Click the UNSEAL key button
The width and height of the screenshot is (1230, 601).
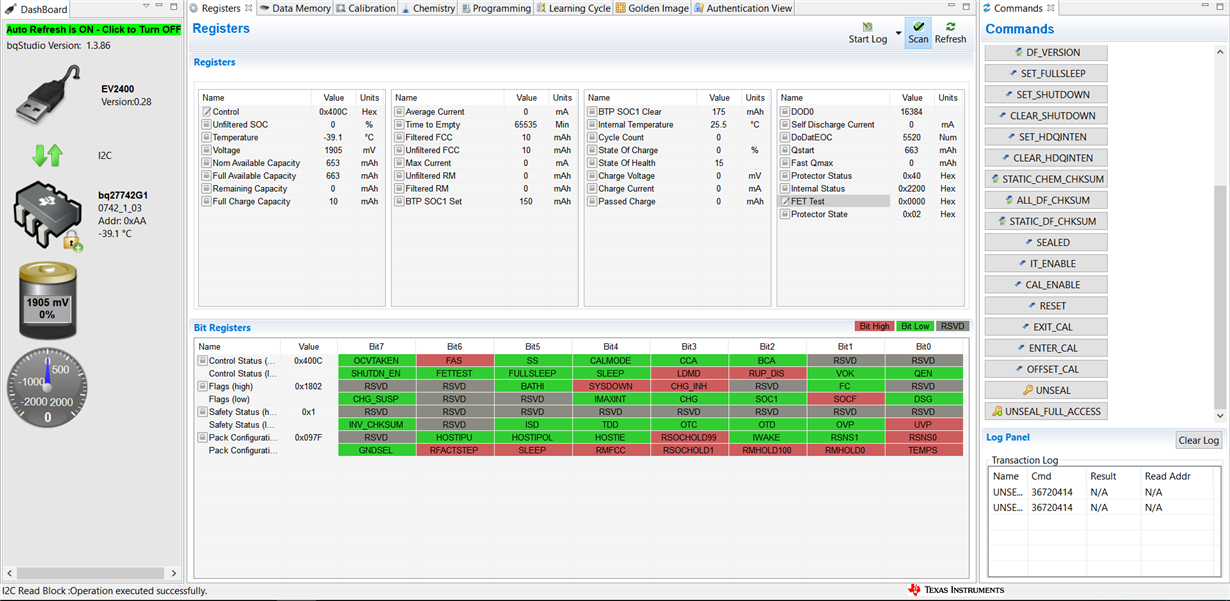click(1046, 390)
